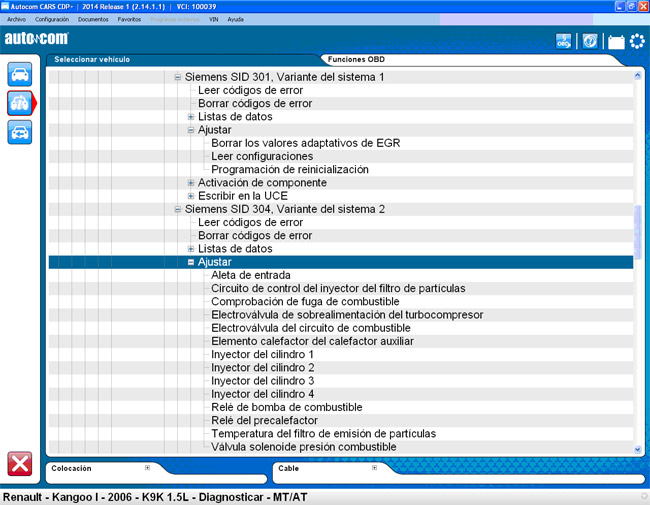Open the Configuración menu
This screenshot has width=650, height=505.
click(52, 19)
